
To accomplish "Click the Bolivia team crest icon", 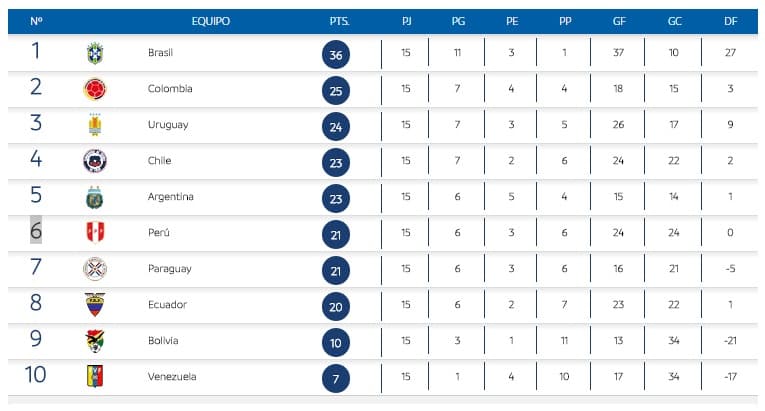I will 95,341.
